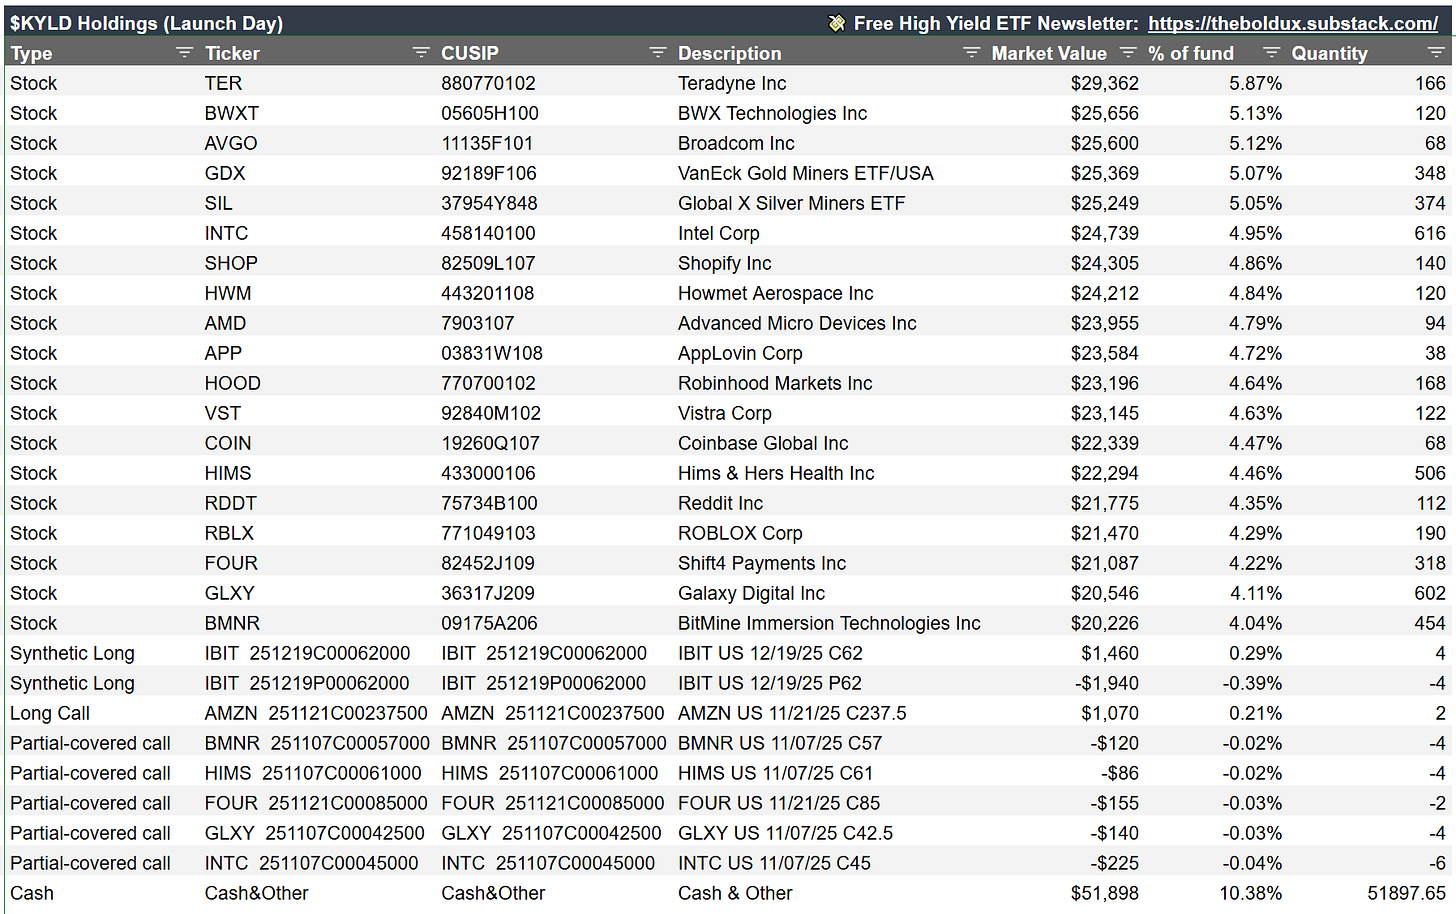1456x914 pixels.
Task: Select CUSIP 880770102 cell
Action: point(488,83)
